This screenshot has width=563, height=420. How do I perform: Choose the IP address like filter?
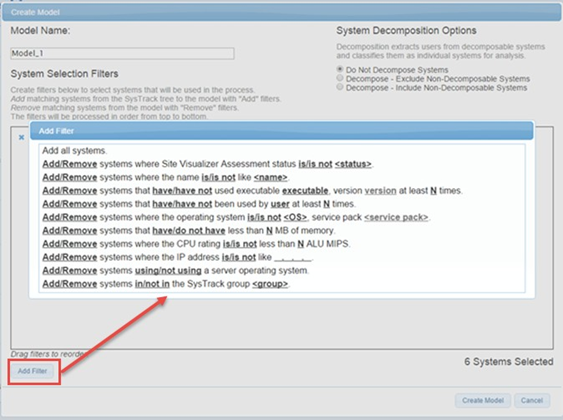click(178, 257)
